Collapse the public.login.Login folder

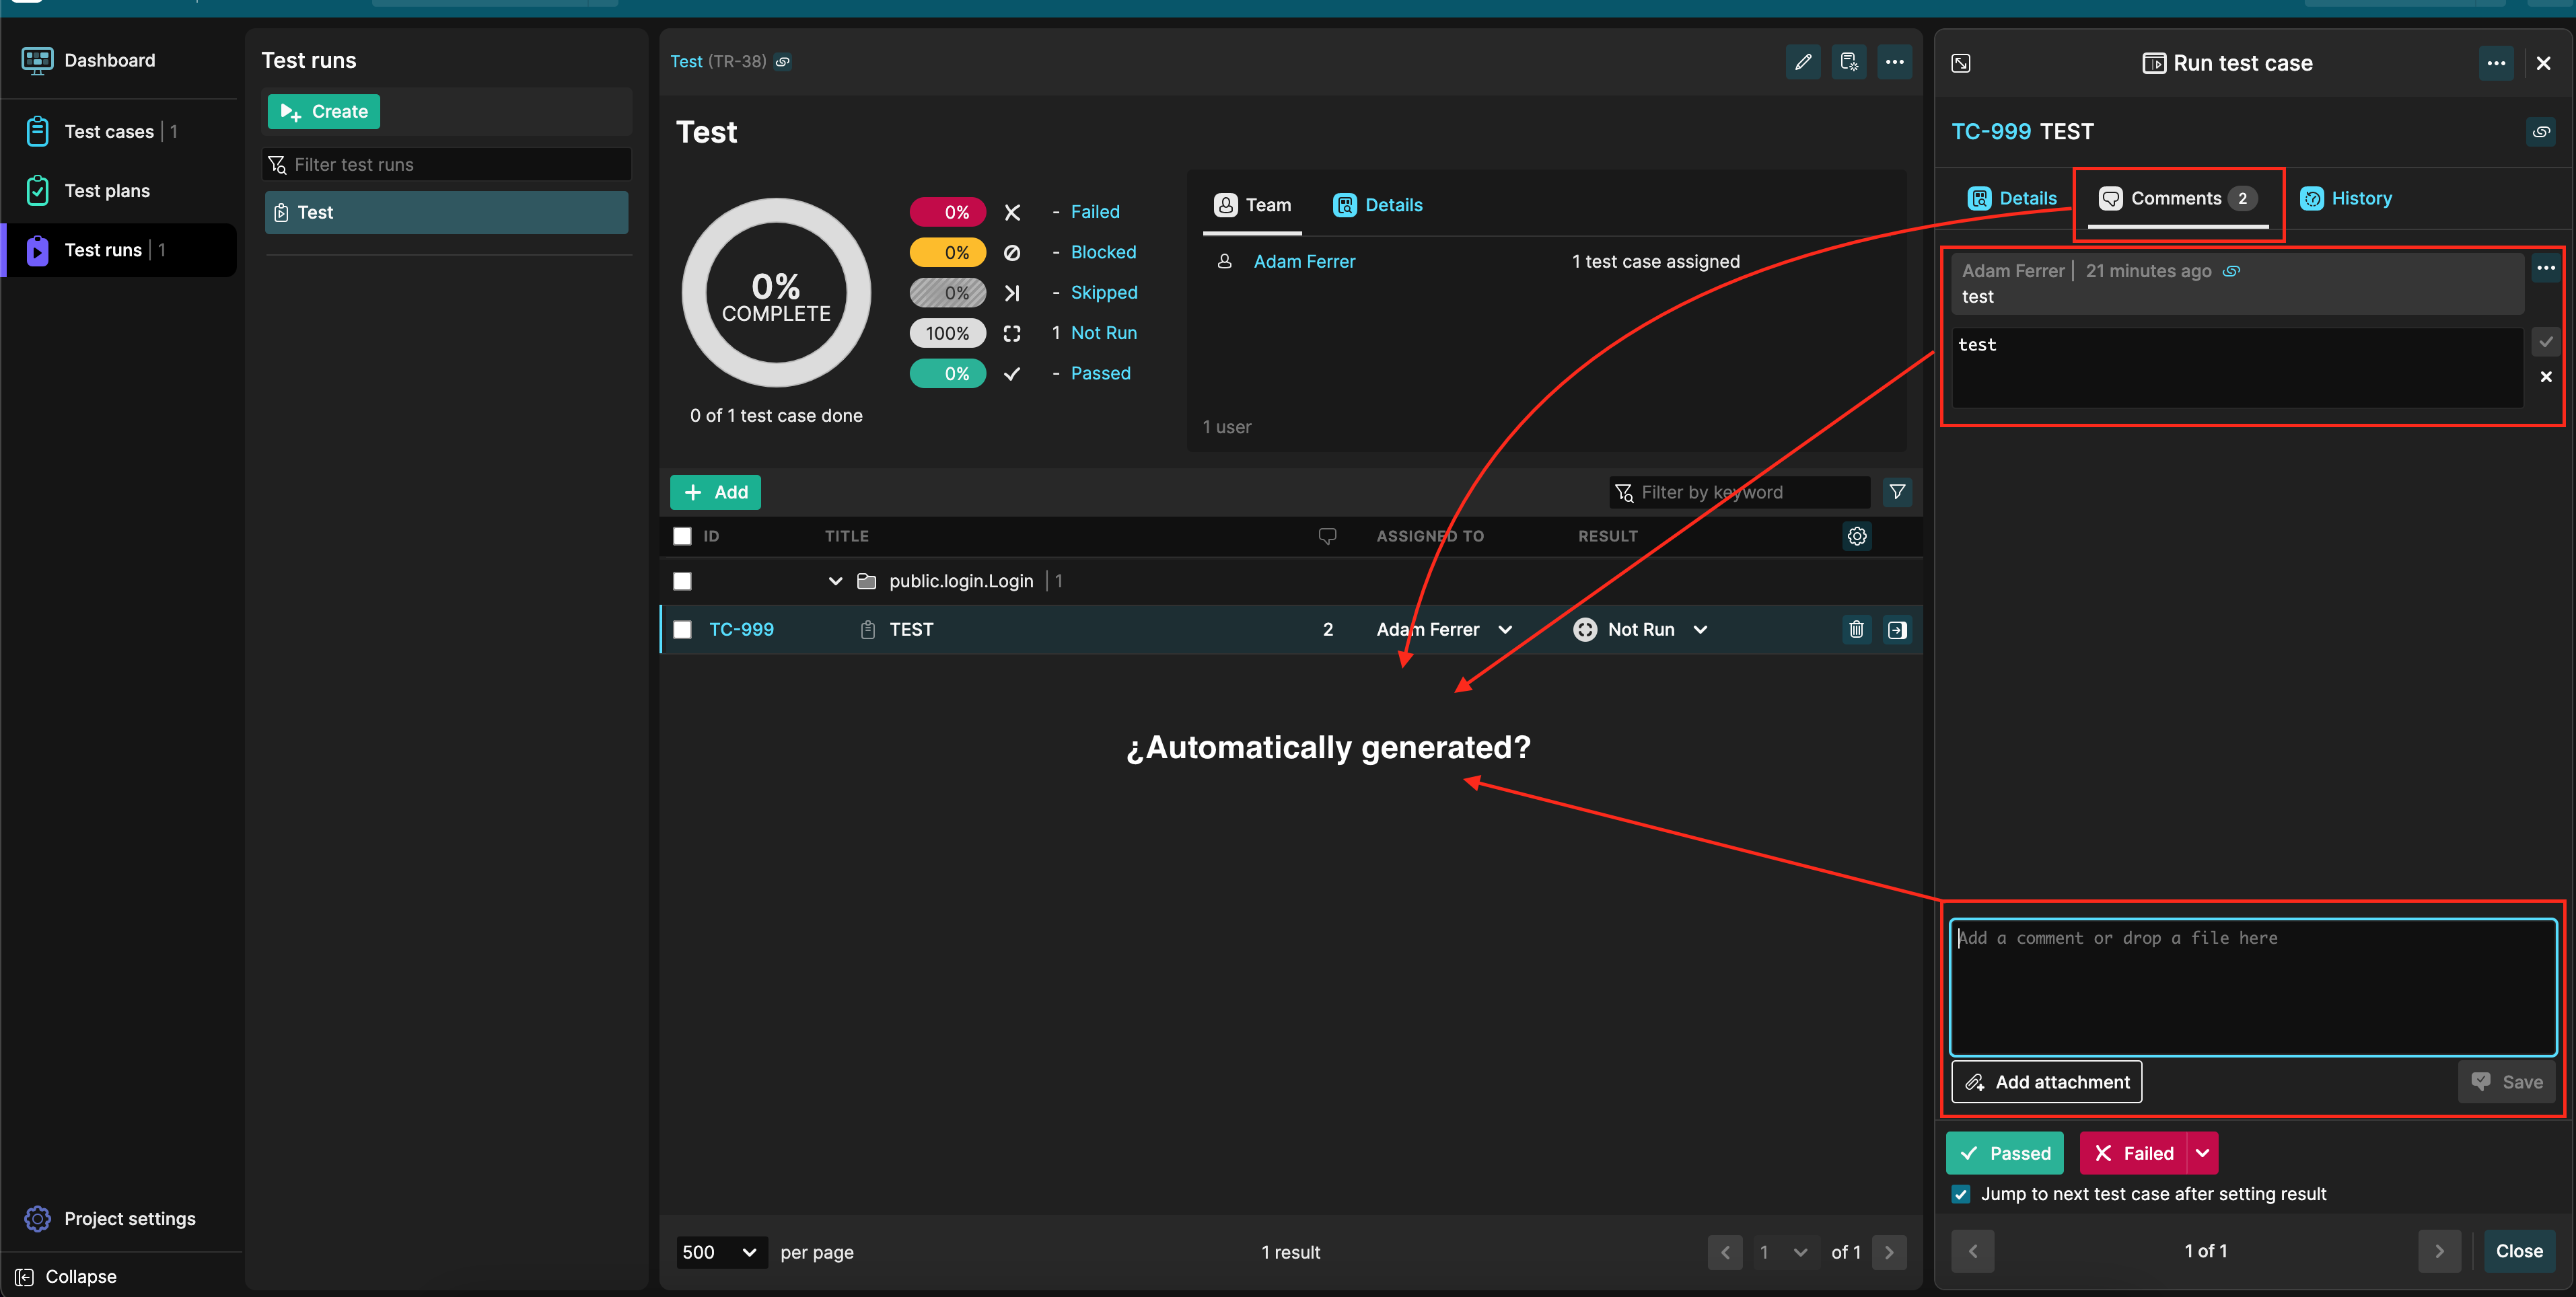(835, 581)
